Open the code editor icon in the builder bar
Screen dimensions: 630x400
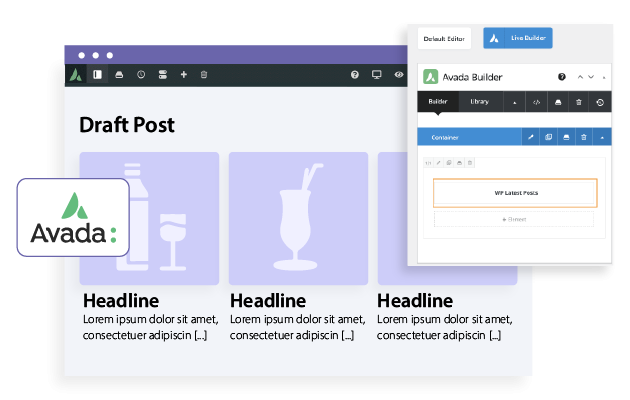coord(536,101)
